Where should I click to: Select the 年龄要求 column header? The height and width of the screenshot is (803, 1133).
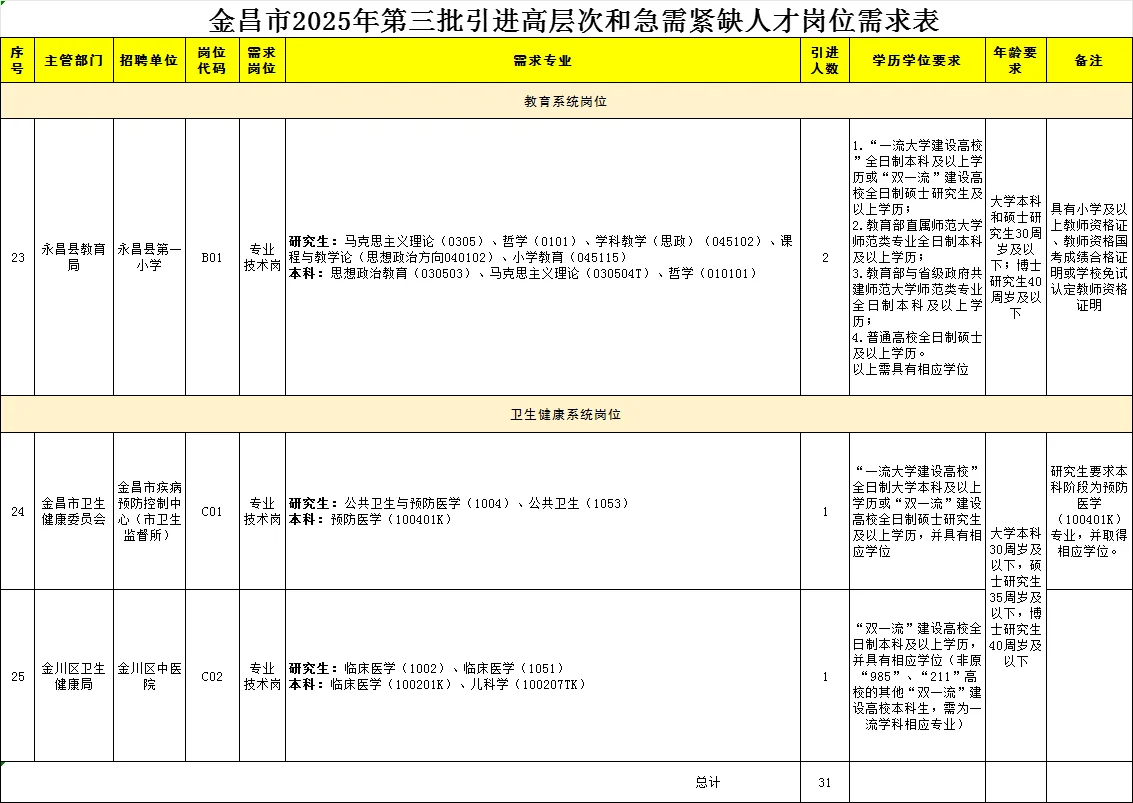click(x=1014, y=59)
